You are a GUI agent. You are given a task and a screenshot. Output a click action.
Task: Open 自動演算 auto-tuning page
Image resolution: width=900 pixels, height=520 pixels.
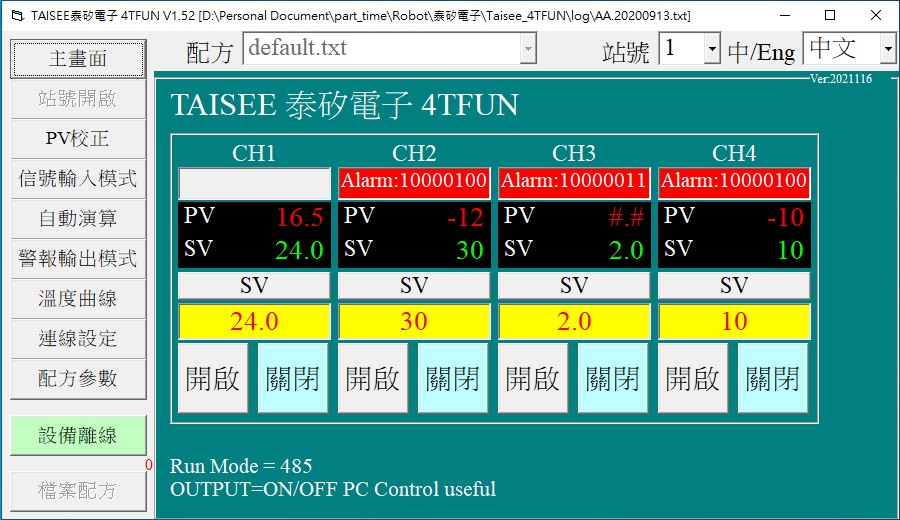point(77,219)
